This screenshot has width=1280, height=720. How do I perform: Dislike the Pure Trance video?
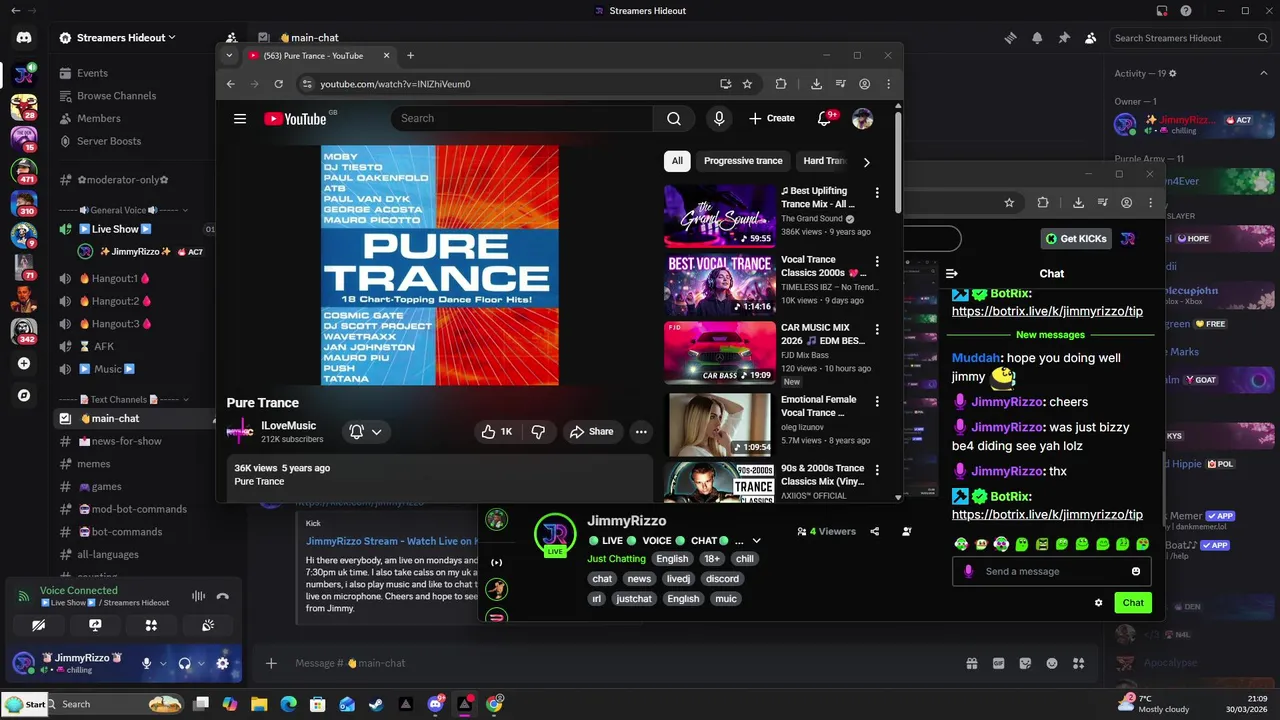pos(538,432)
